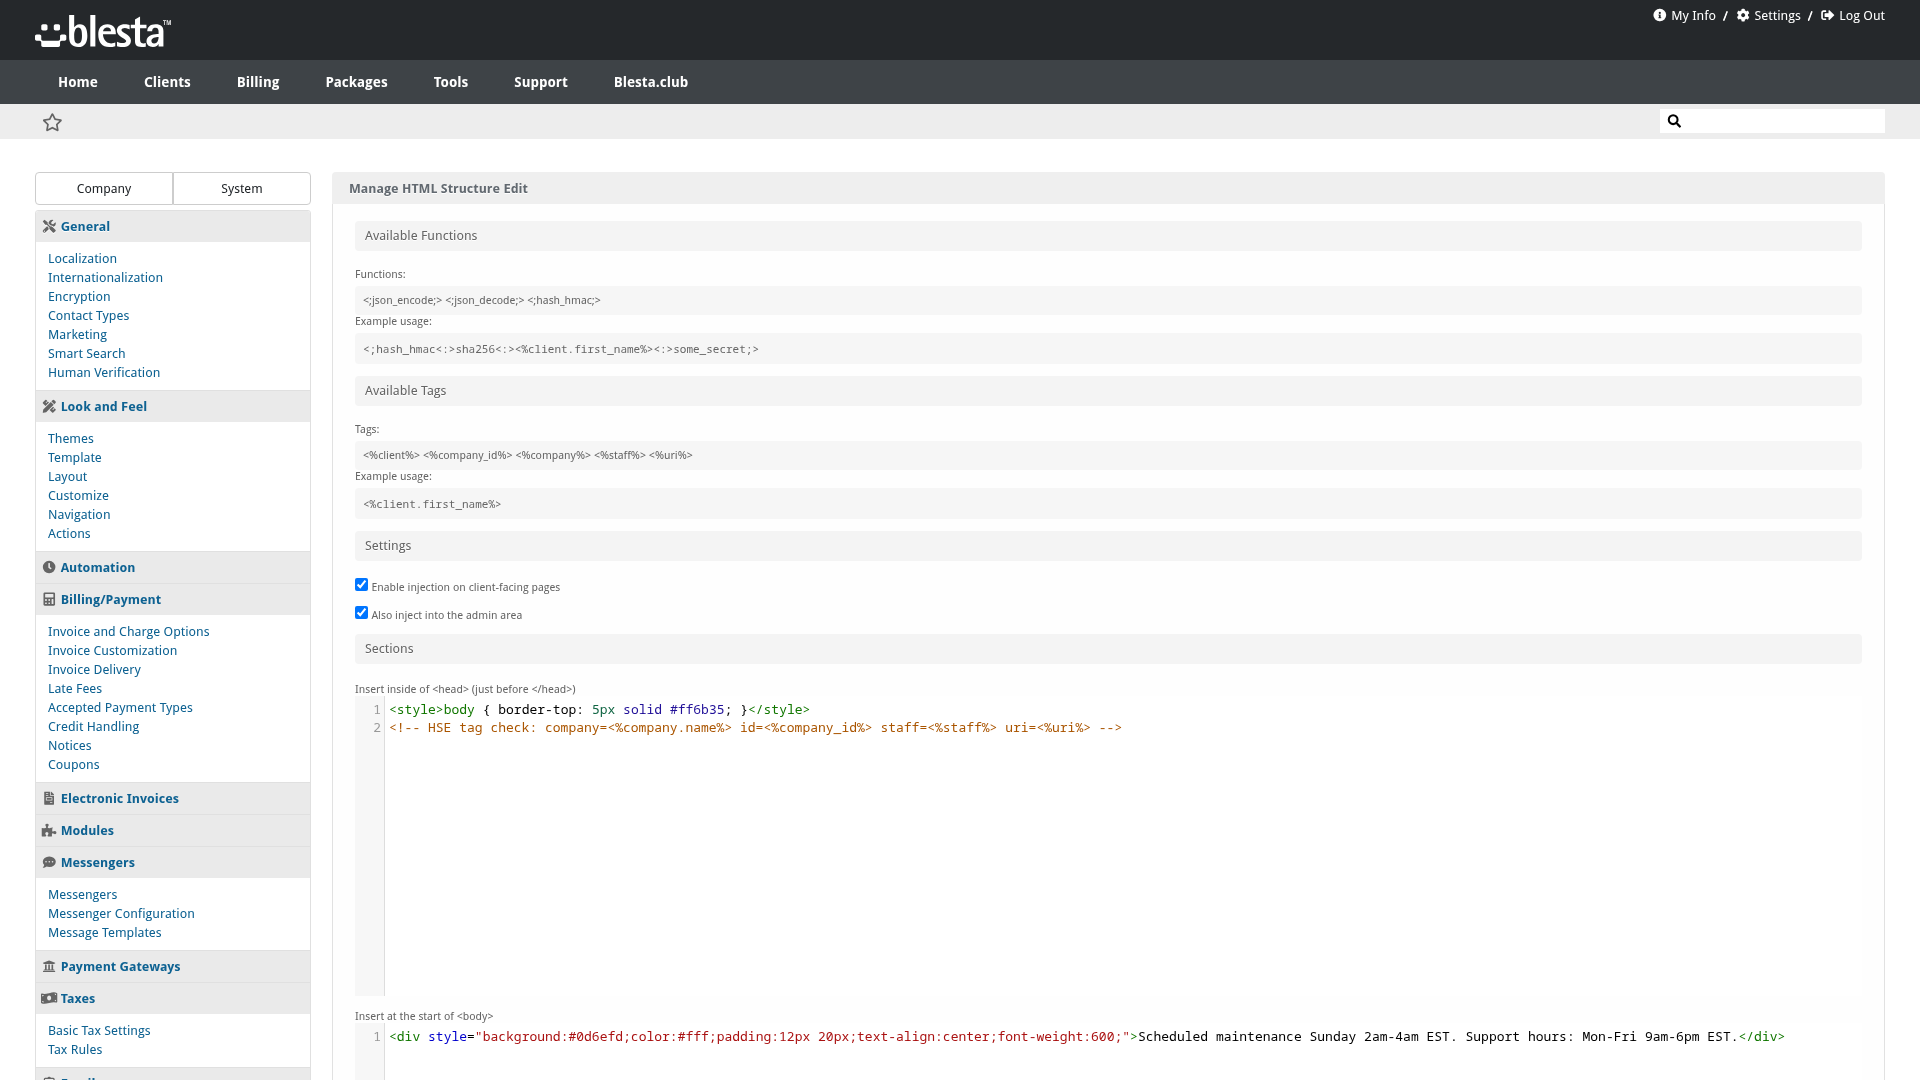The width and height of the screenshot is (1920, 1080).
Task: Expand the General settings section
Action: click(x=173, y=226)
